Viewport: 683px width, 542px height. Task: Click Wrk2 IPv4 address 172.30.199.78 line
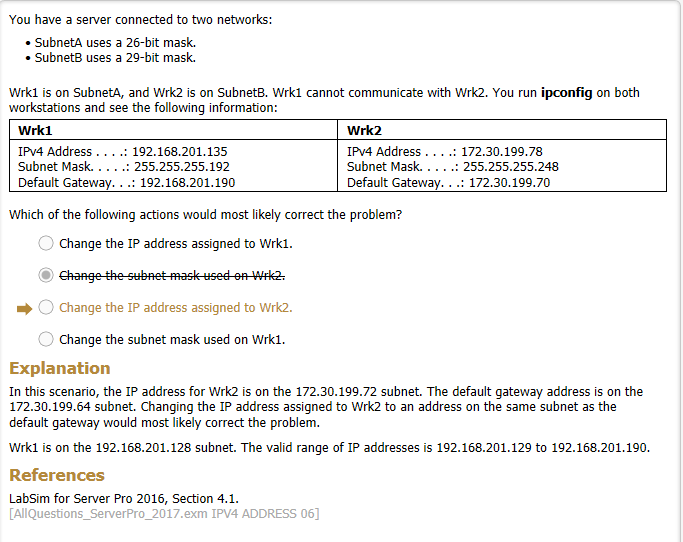click(x=445, y=152)
